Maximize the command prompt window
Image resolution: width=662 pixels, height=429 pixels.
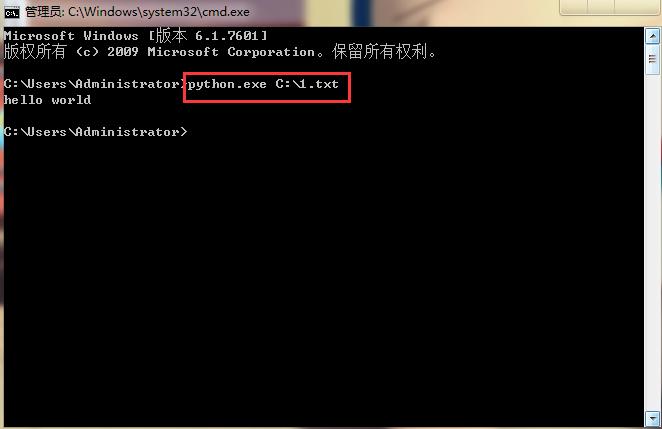[601, 6]
